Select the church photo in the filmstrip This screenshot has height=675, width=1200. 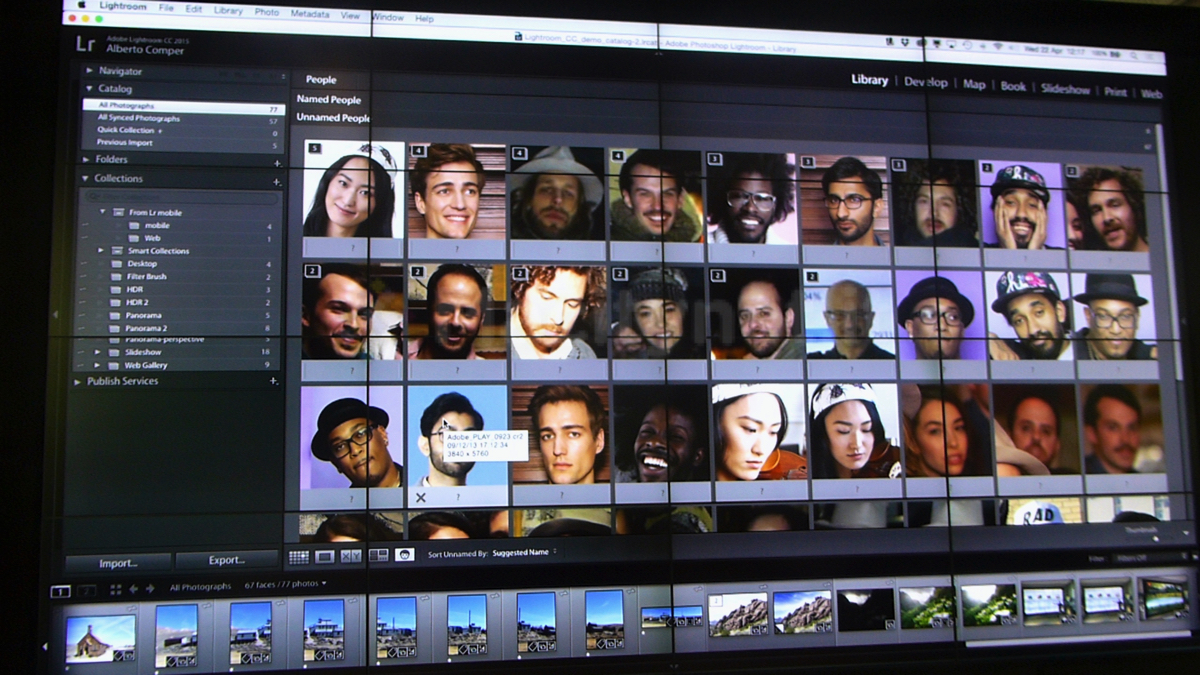(x=101, y=640)
